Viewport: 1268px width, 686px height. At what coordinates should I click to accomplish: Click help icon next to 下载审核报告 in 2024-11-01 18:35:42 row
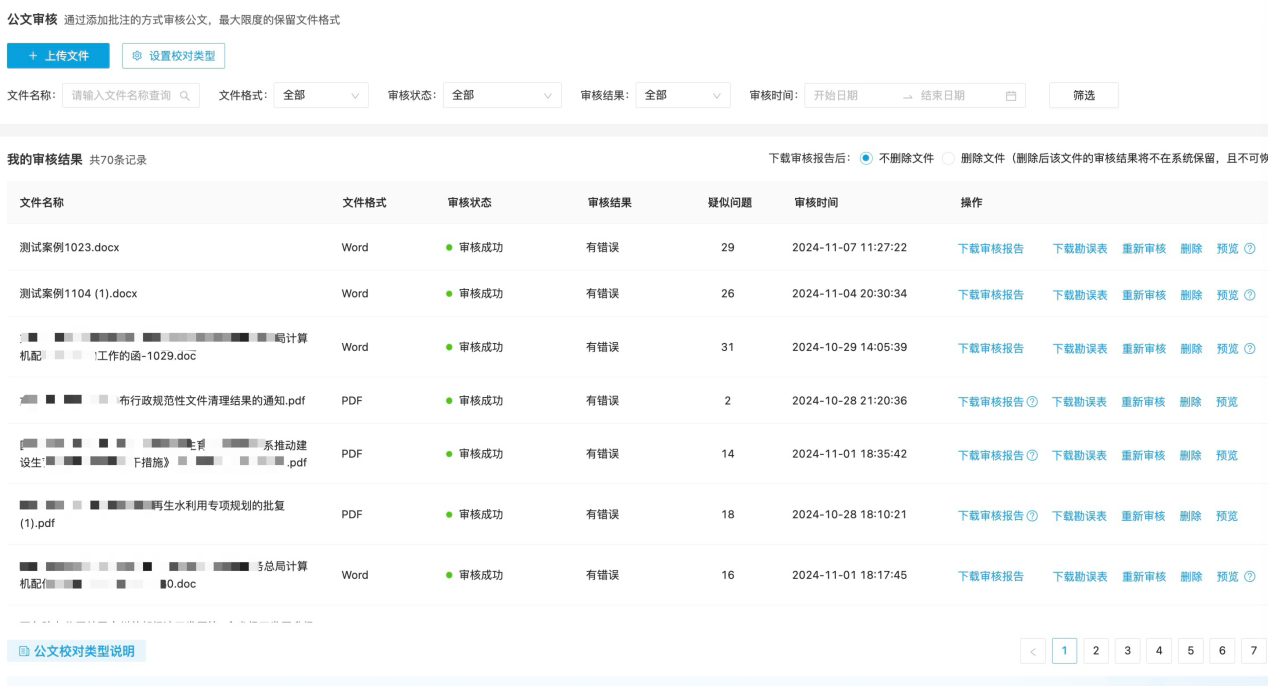(1032, 455)
